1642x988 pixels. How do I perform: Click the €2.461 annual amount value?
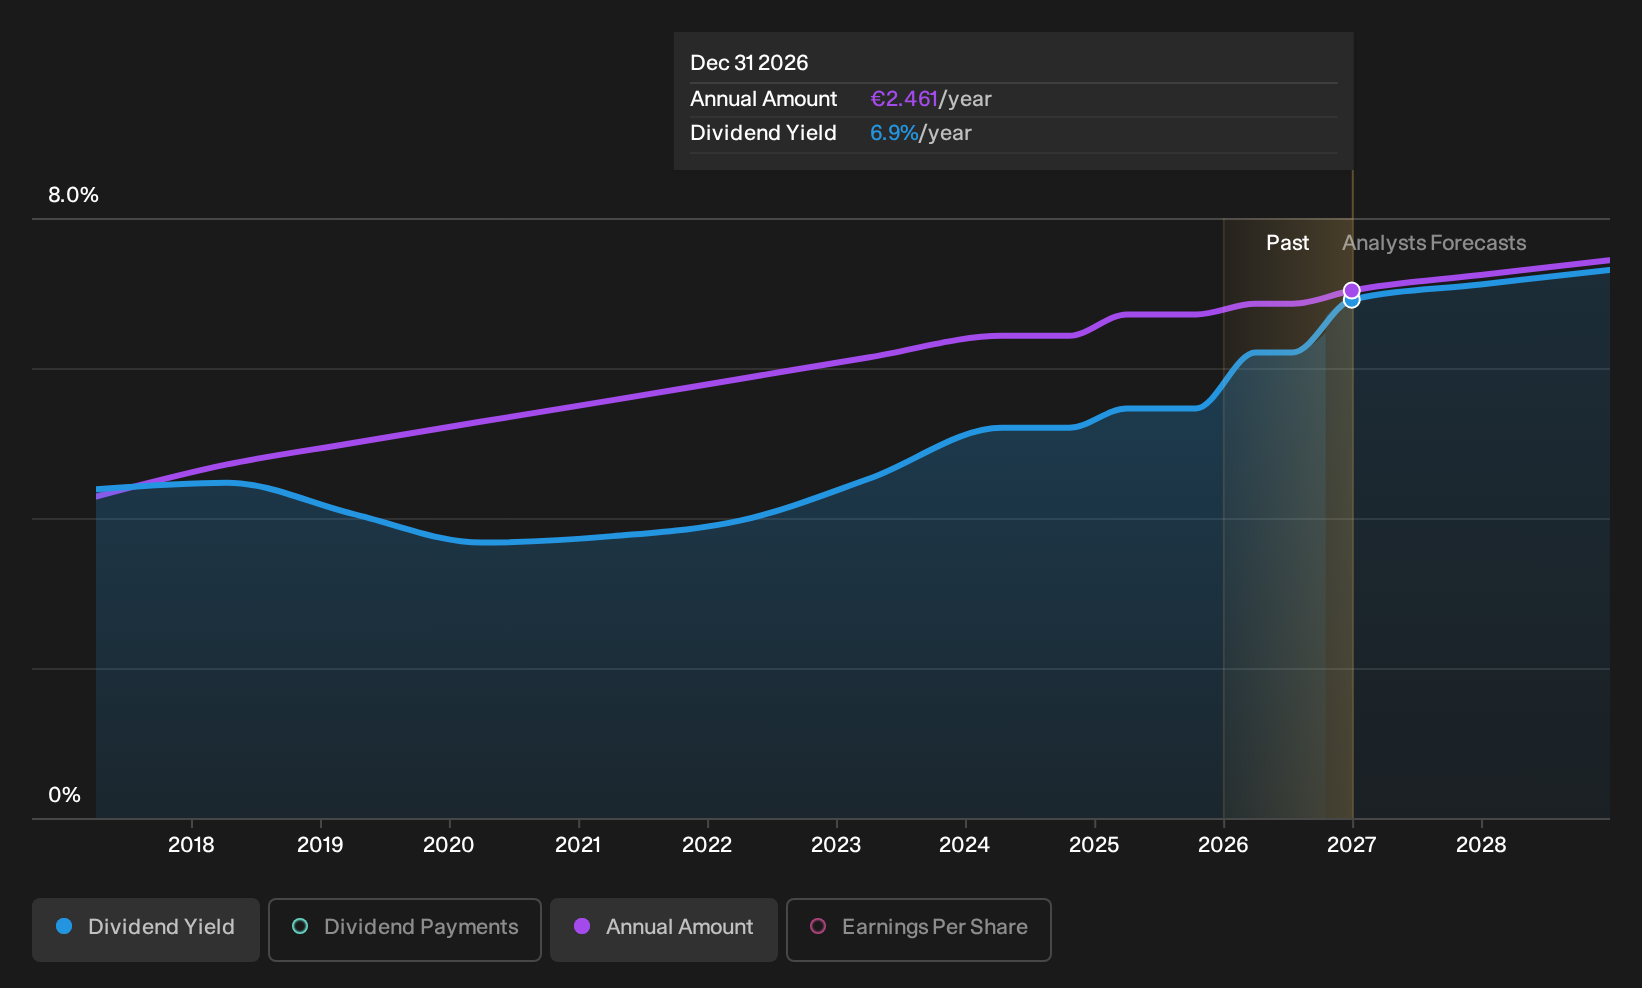click(904, 99)
